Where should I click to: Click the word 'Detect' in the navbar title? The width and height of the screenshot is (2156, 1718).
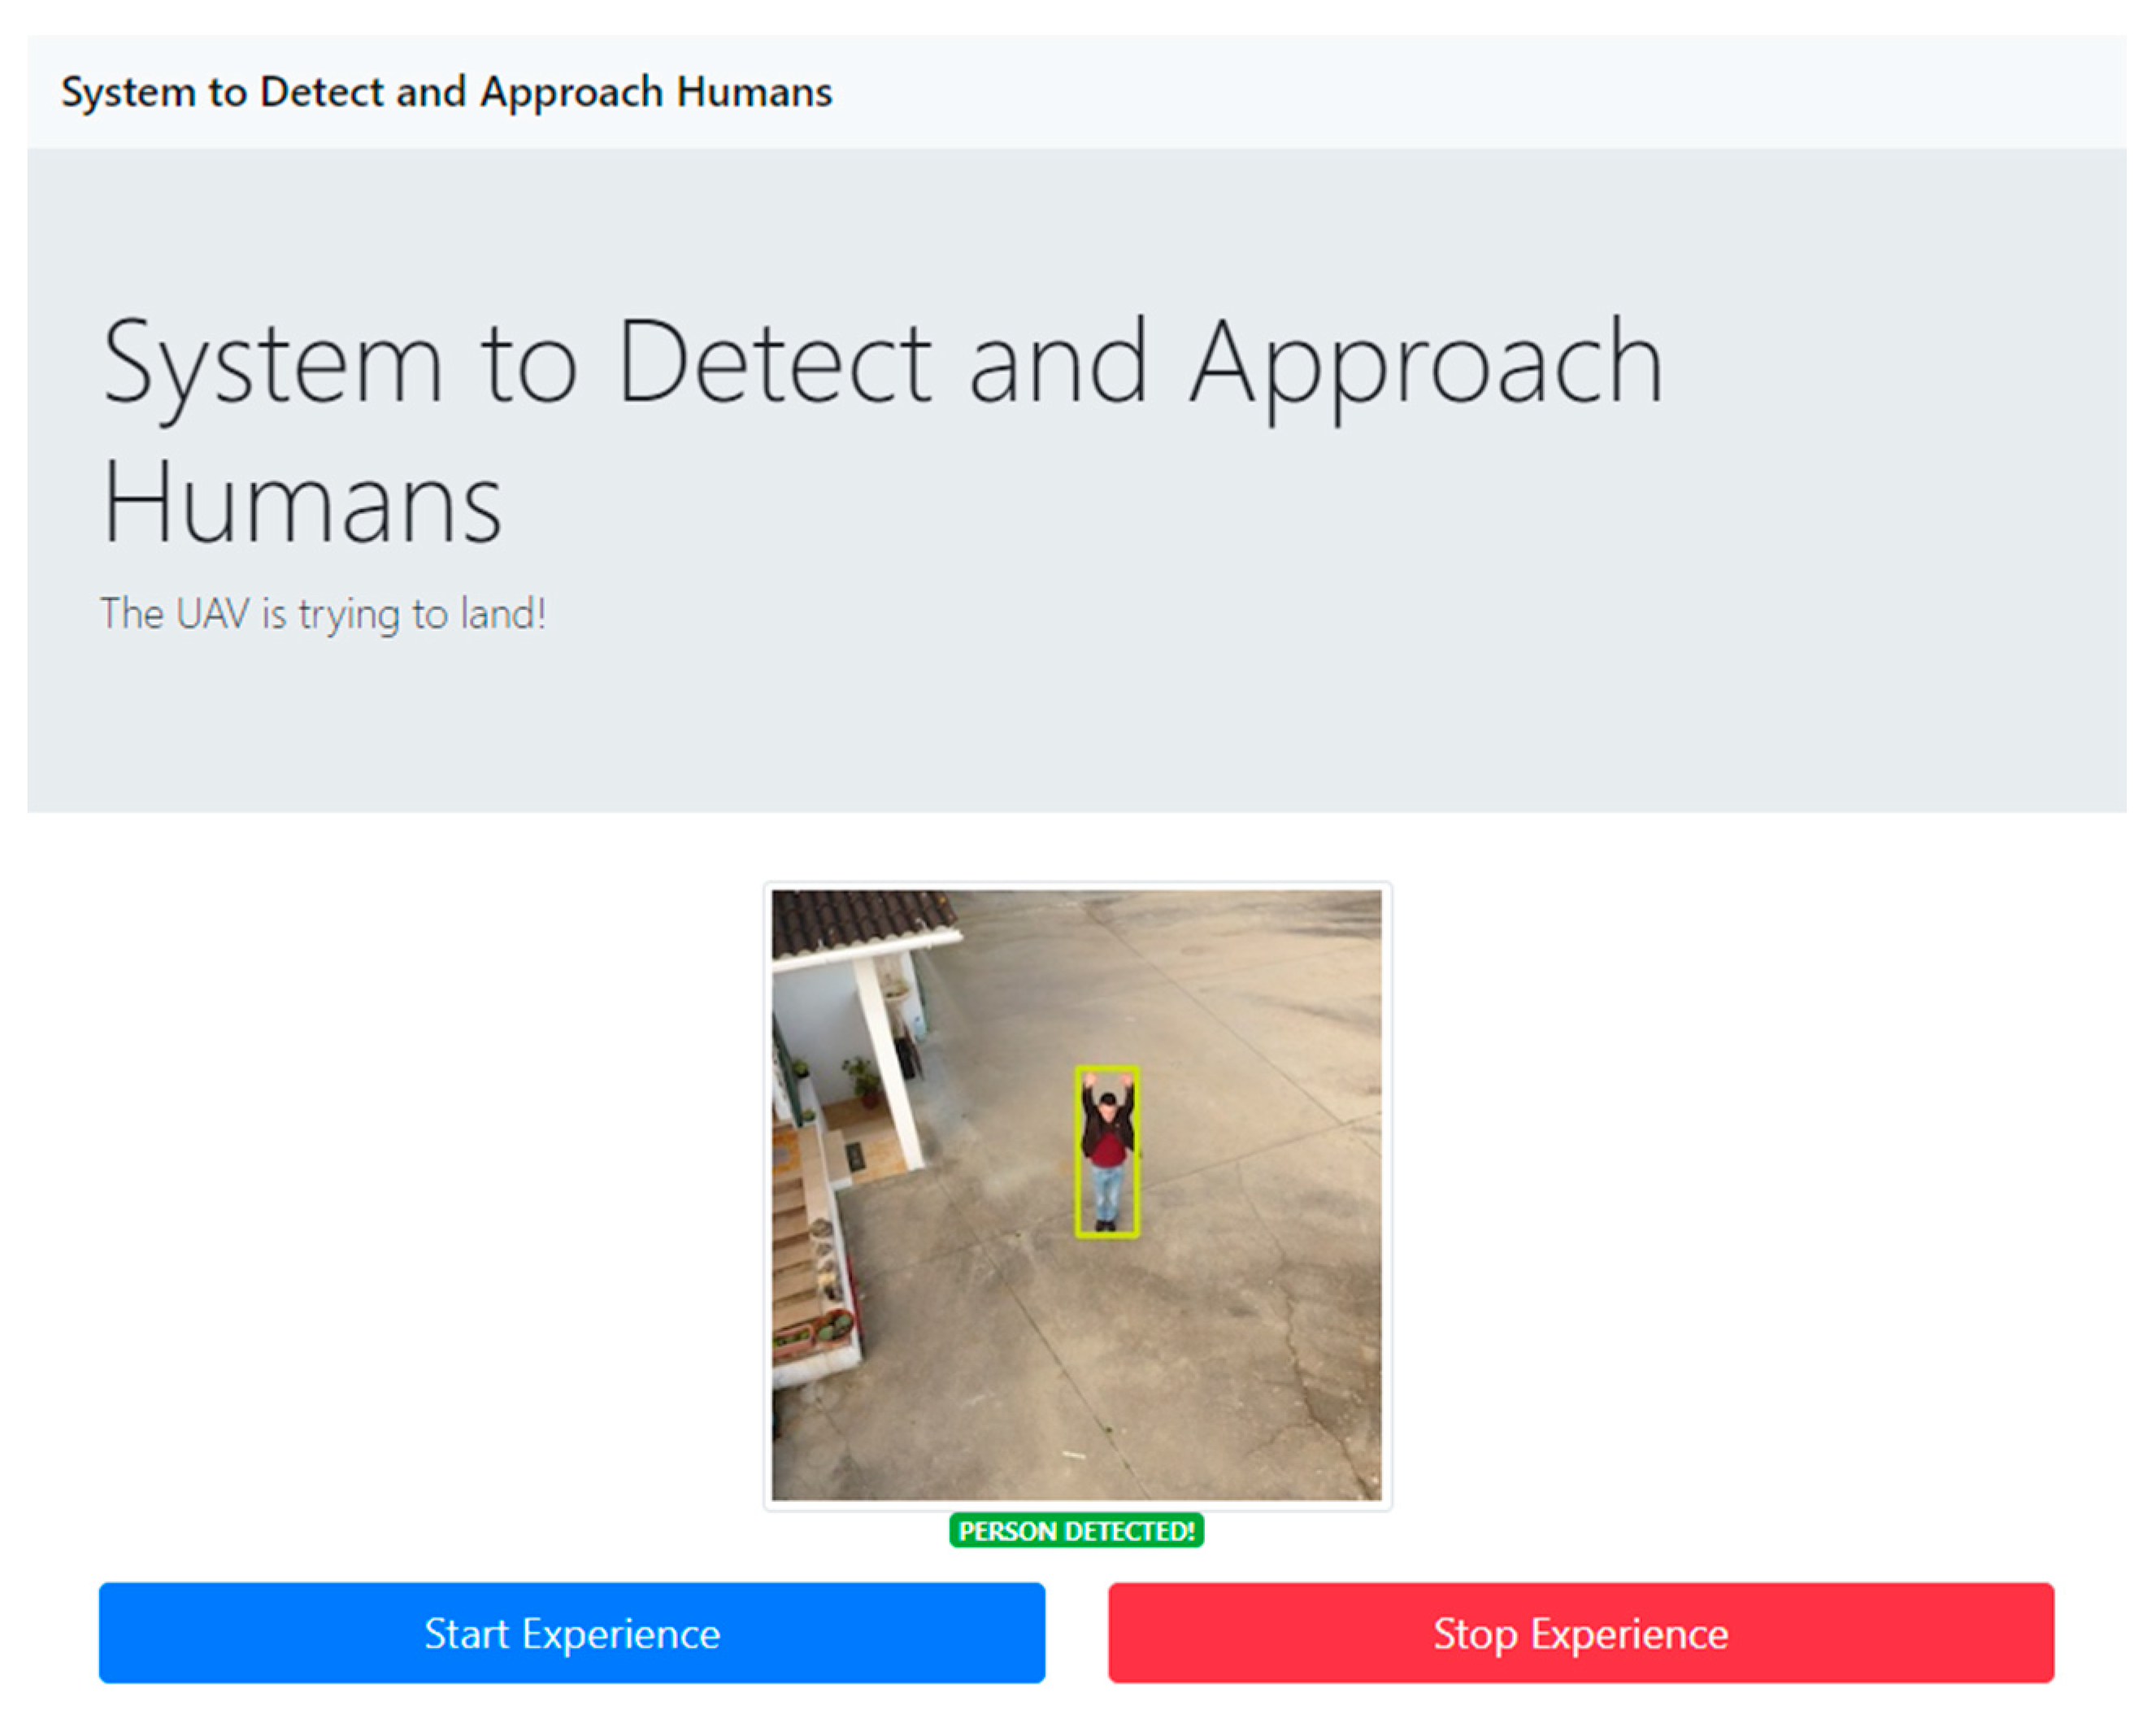click(x=320, y=92)
